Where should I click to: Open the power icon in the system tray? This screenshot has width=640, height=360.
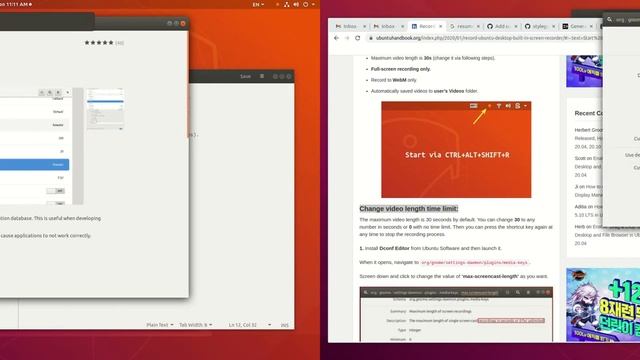click(x=305, y=4)
